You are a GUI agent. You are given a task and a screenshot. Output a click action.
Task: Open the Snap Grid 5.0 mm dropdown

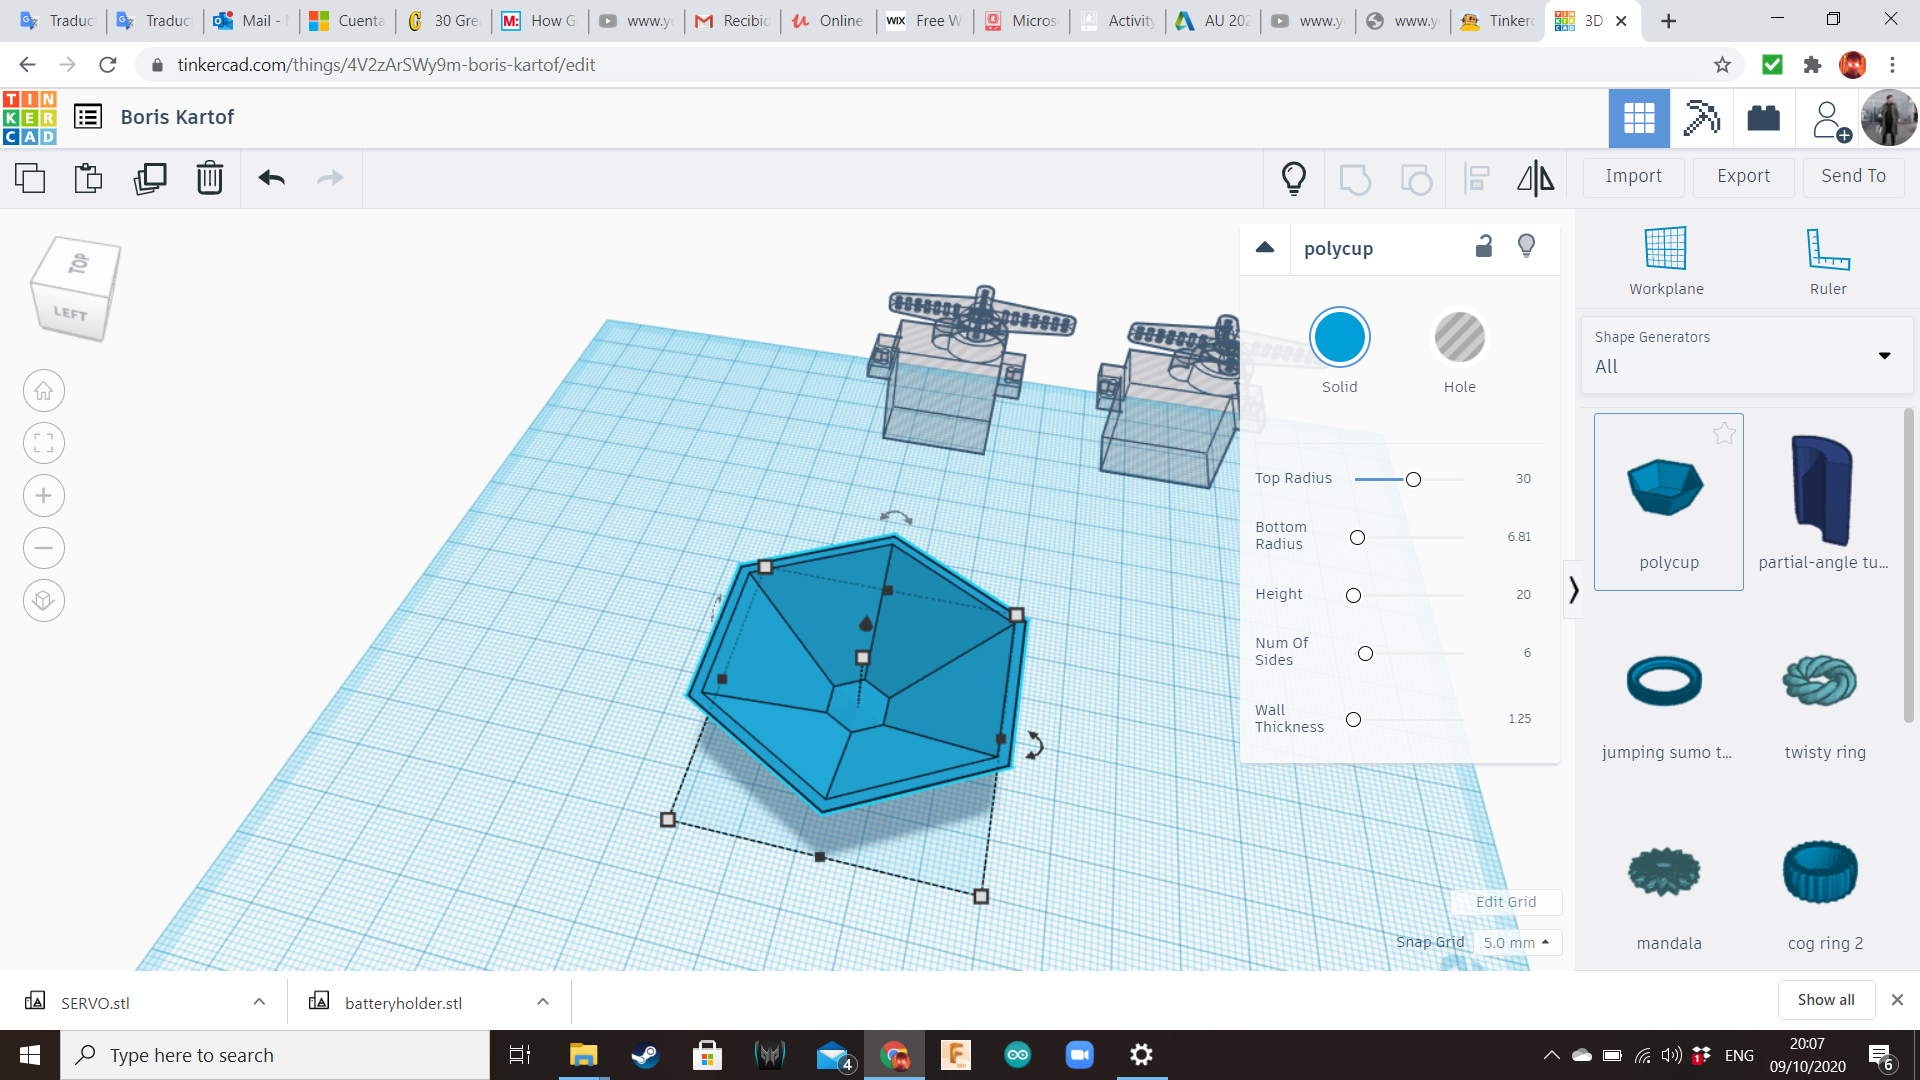(x=1516, y=942)
